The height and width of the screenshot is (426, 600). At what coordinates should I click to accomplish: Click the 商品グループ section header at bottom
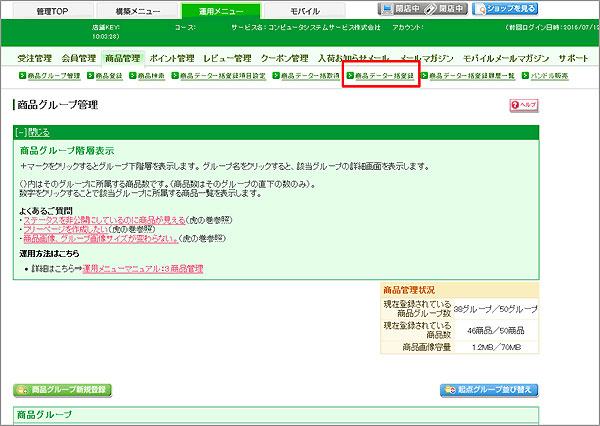pos(276,415)
